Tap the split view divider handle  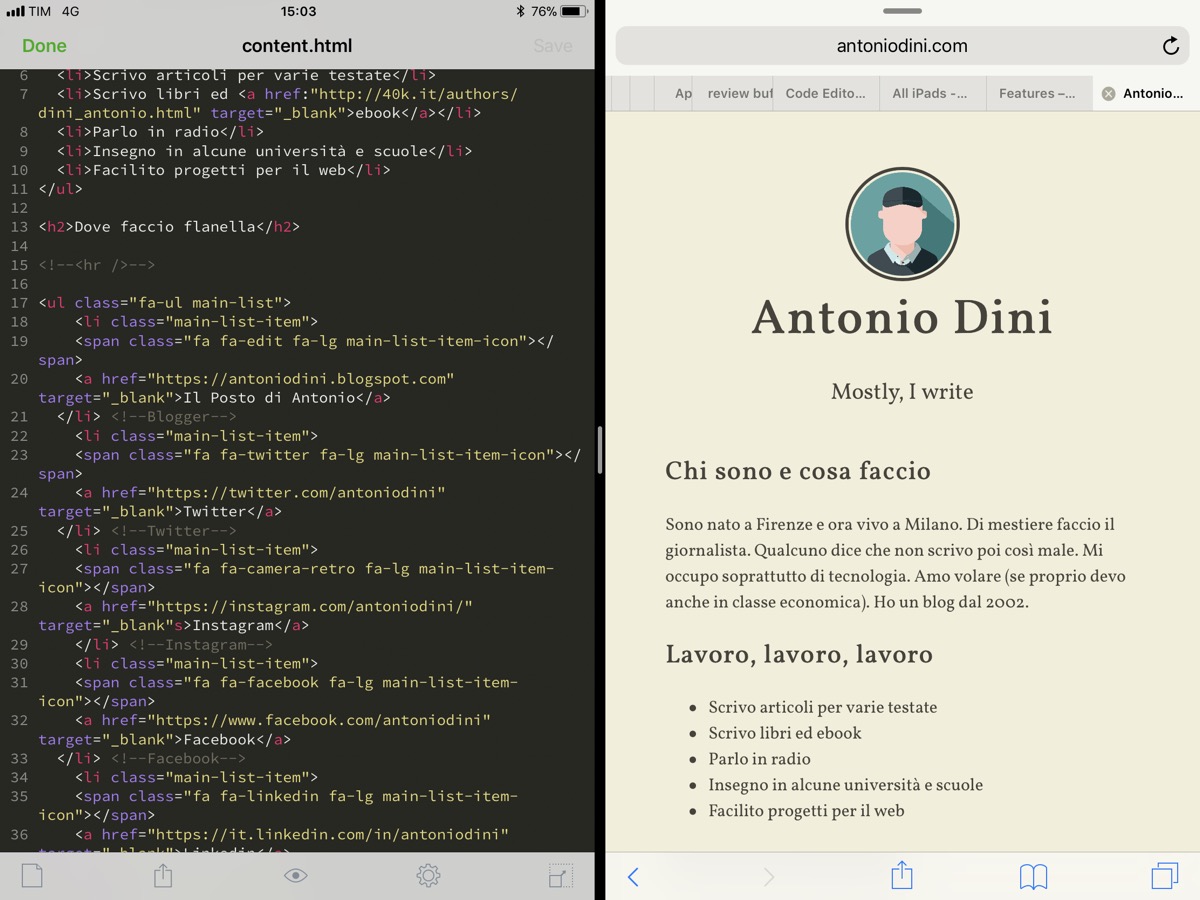[599, 450]
